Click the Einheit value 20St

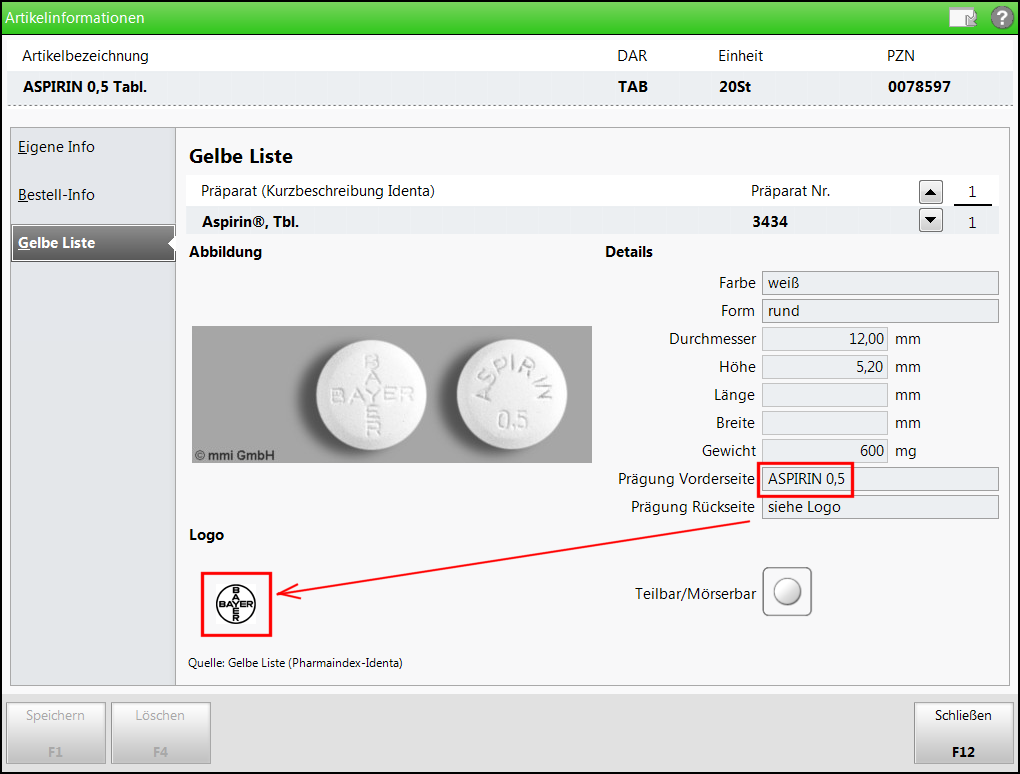click(735, 87)
